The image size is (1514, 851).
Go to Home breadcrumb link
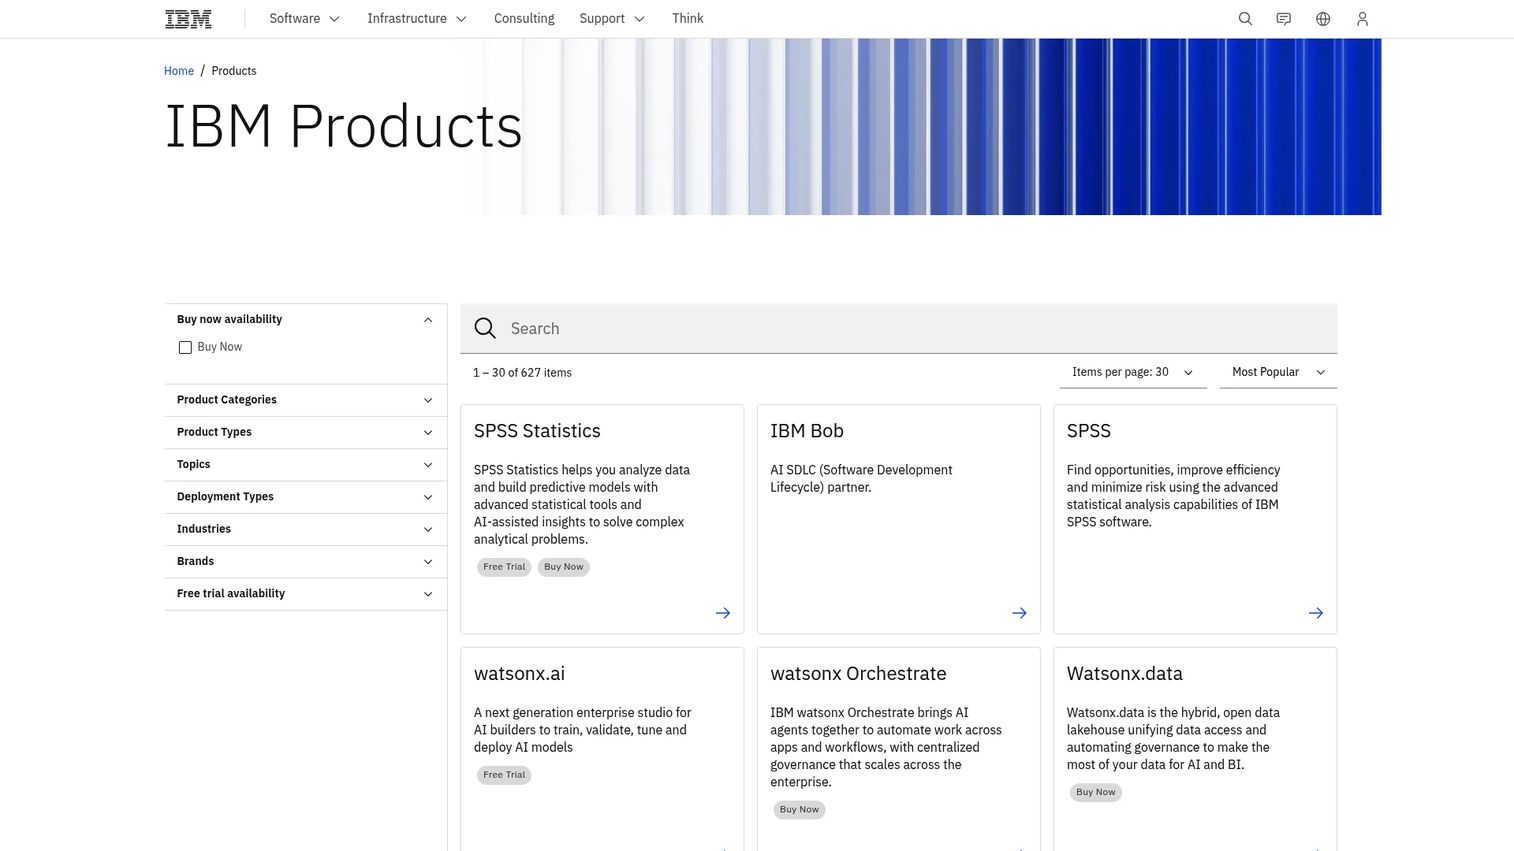click(179, 71)
